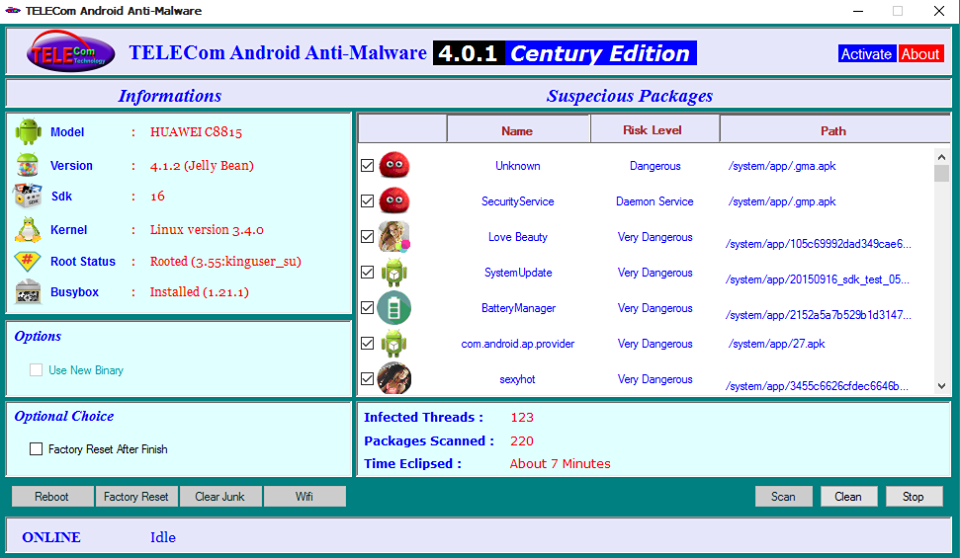Click the Clean button
This screenshot has height=558, width=960.
tap(849, 497)
